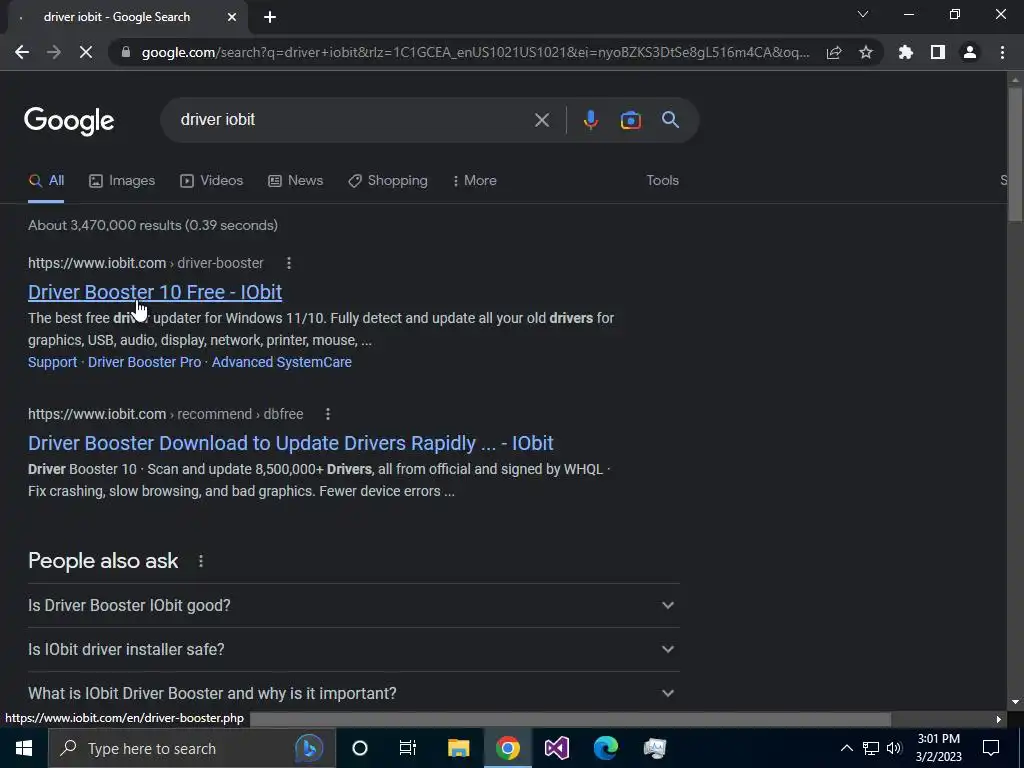Click the horizontal scrollbar right arrow
Screen dimensions: 1024x768
999,719
